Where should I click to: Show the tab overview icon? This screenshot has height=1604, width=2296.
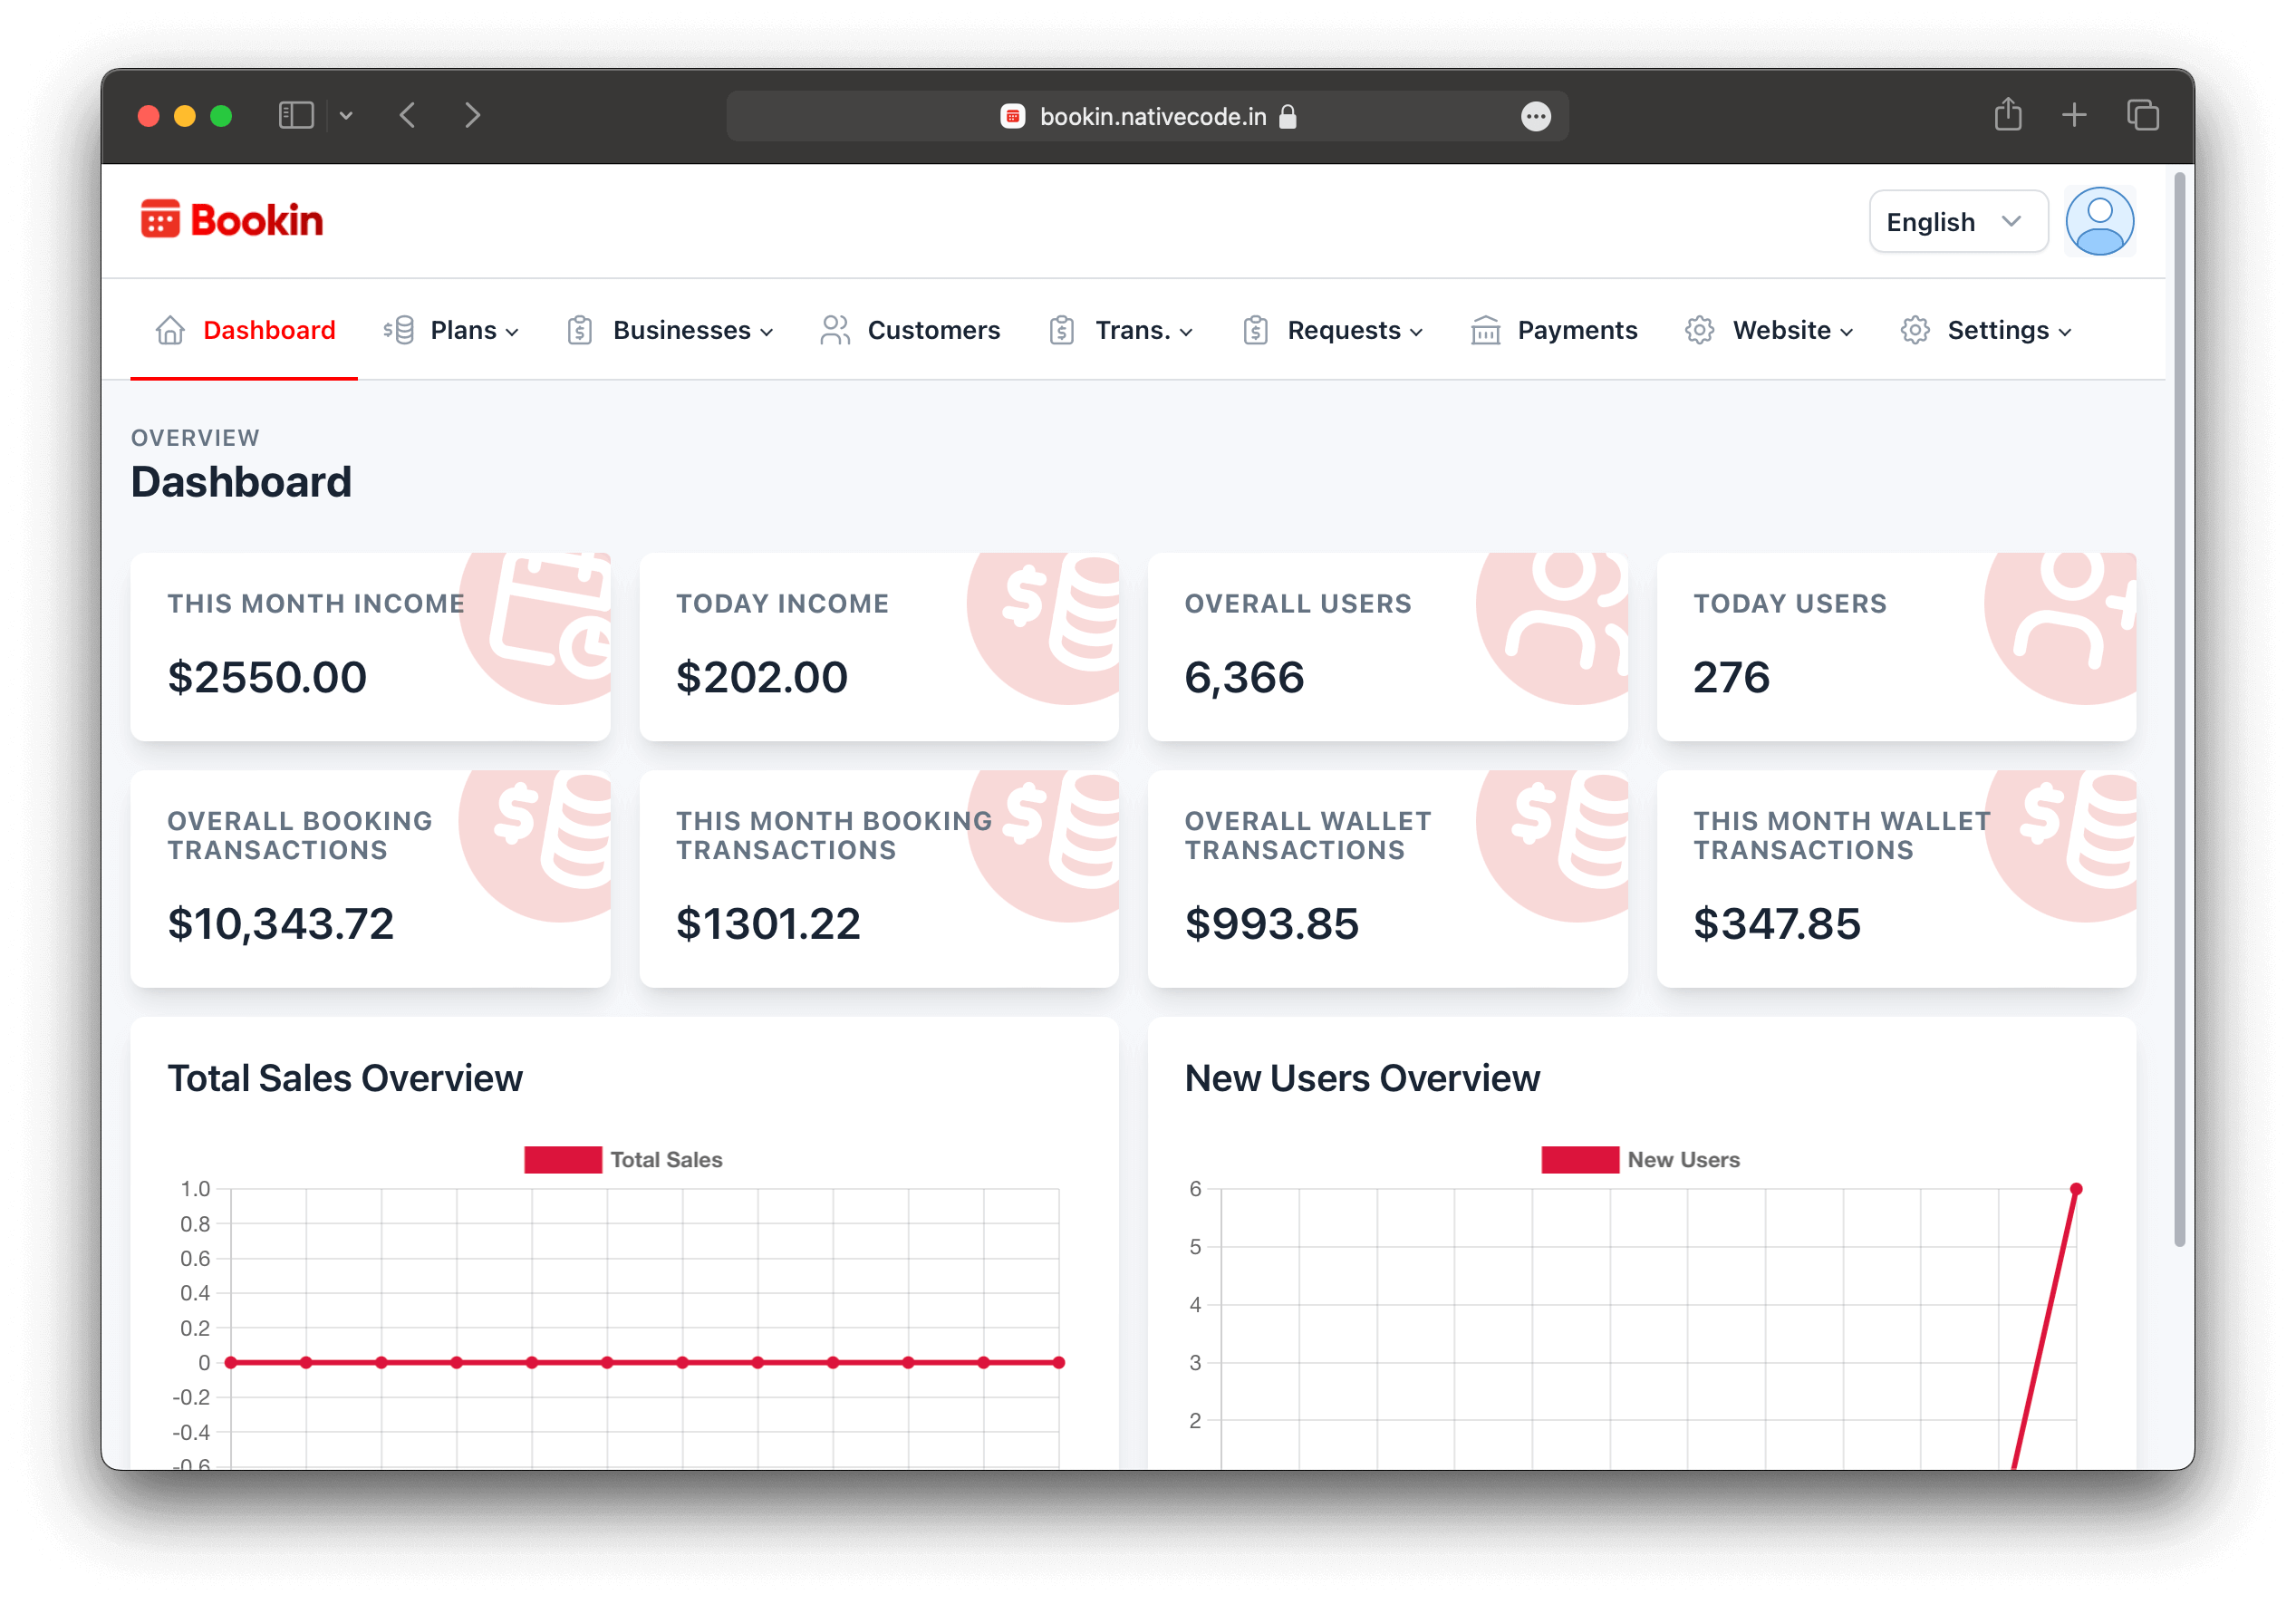2142,116
